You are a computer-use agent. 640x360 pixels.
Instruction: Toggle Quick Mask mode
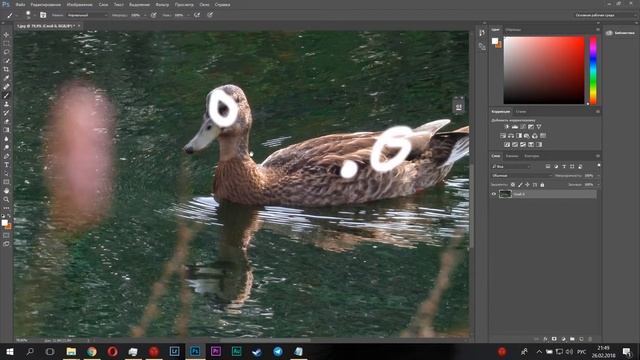6,236
